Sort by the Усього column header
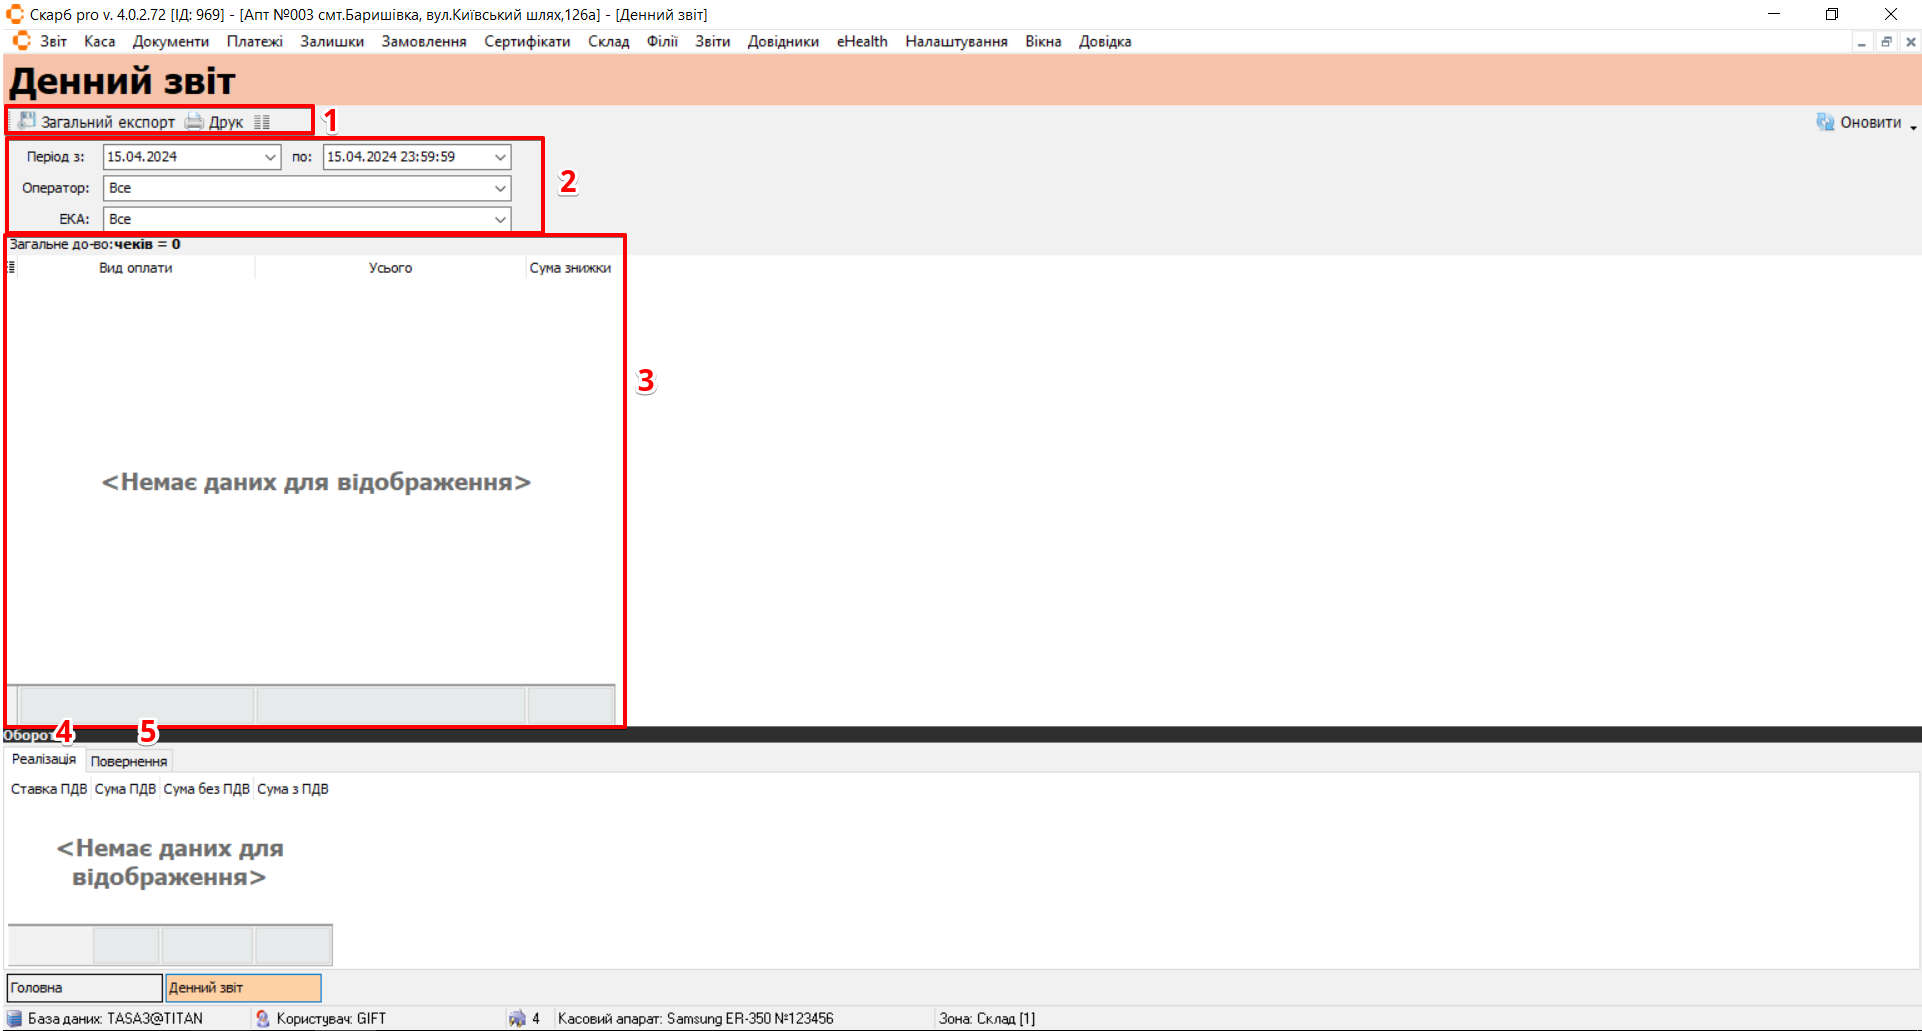 point(390,268)
